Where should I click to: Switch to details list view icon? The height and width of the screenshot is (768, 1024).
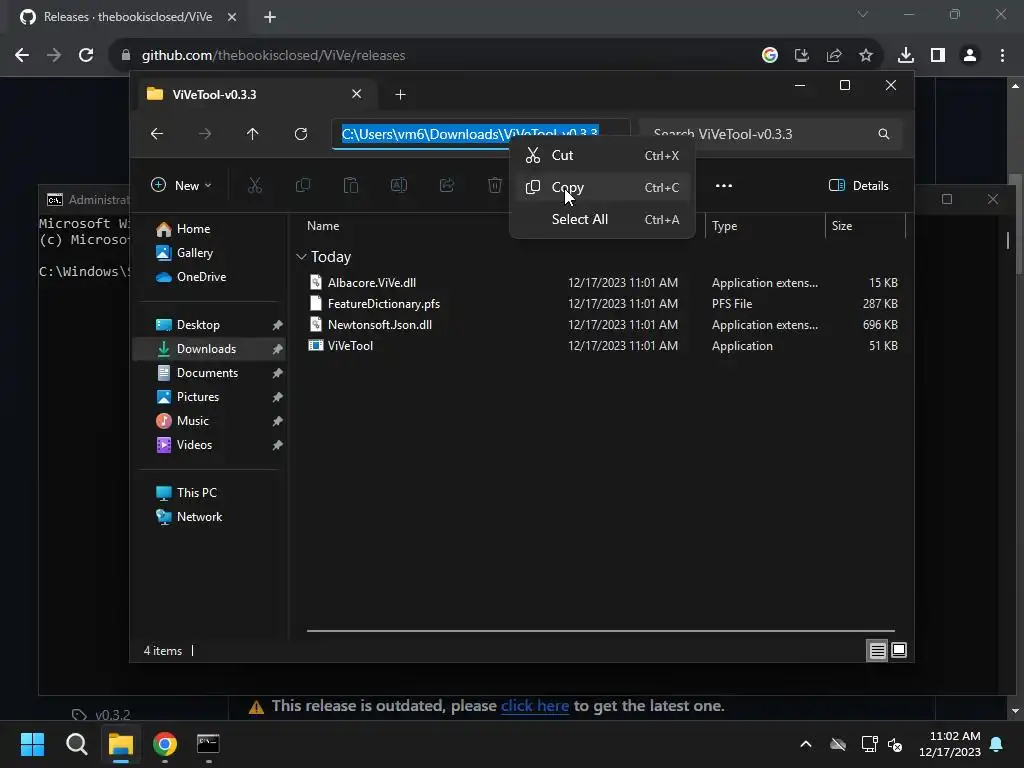click(877, 650)
